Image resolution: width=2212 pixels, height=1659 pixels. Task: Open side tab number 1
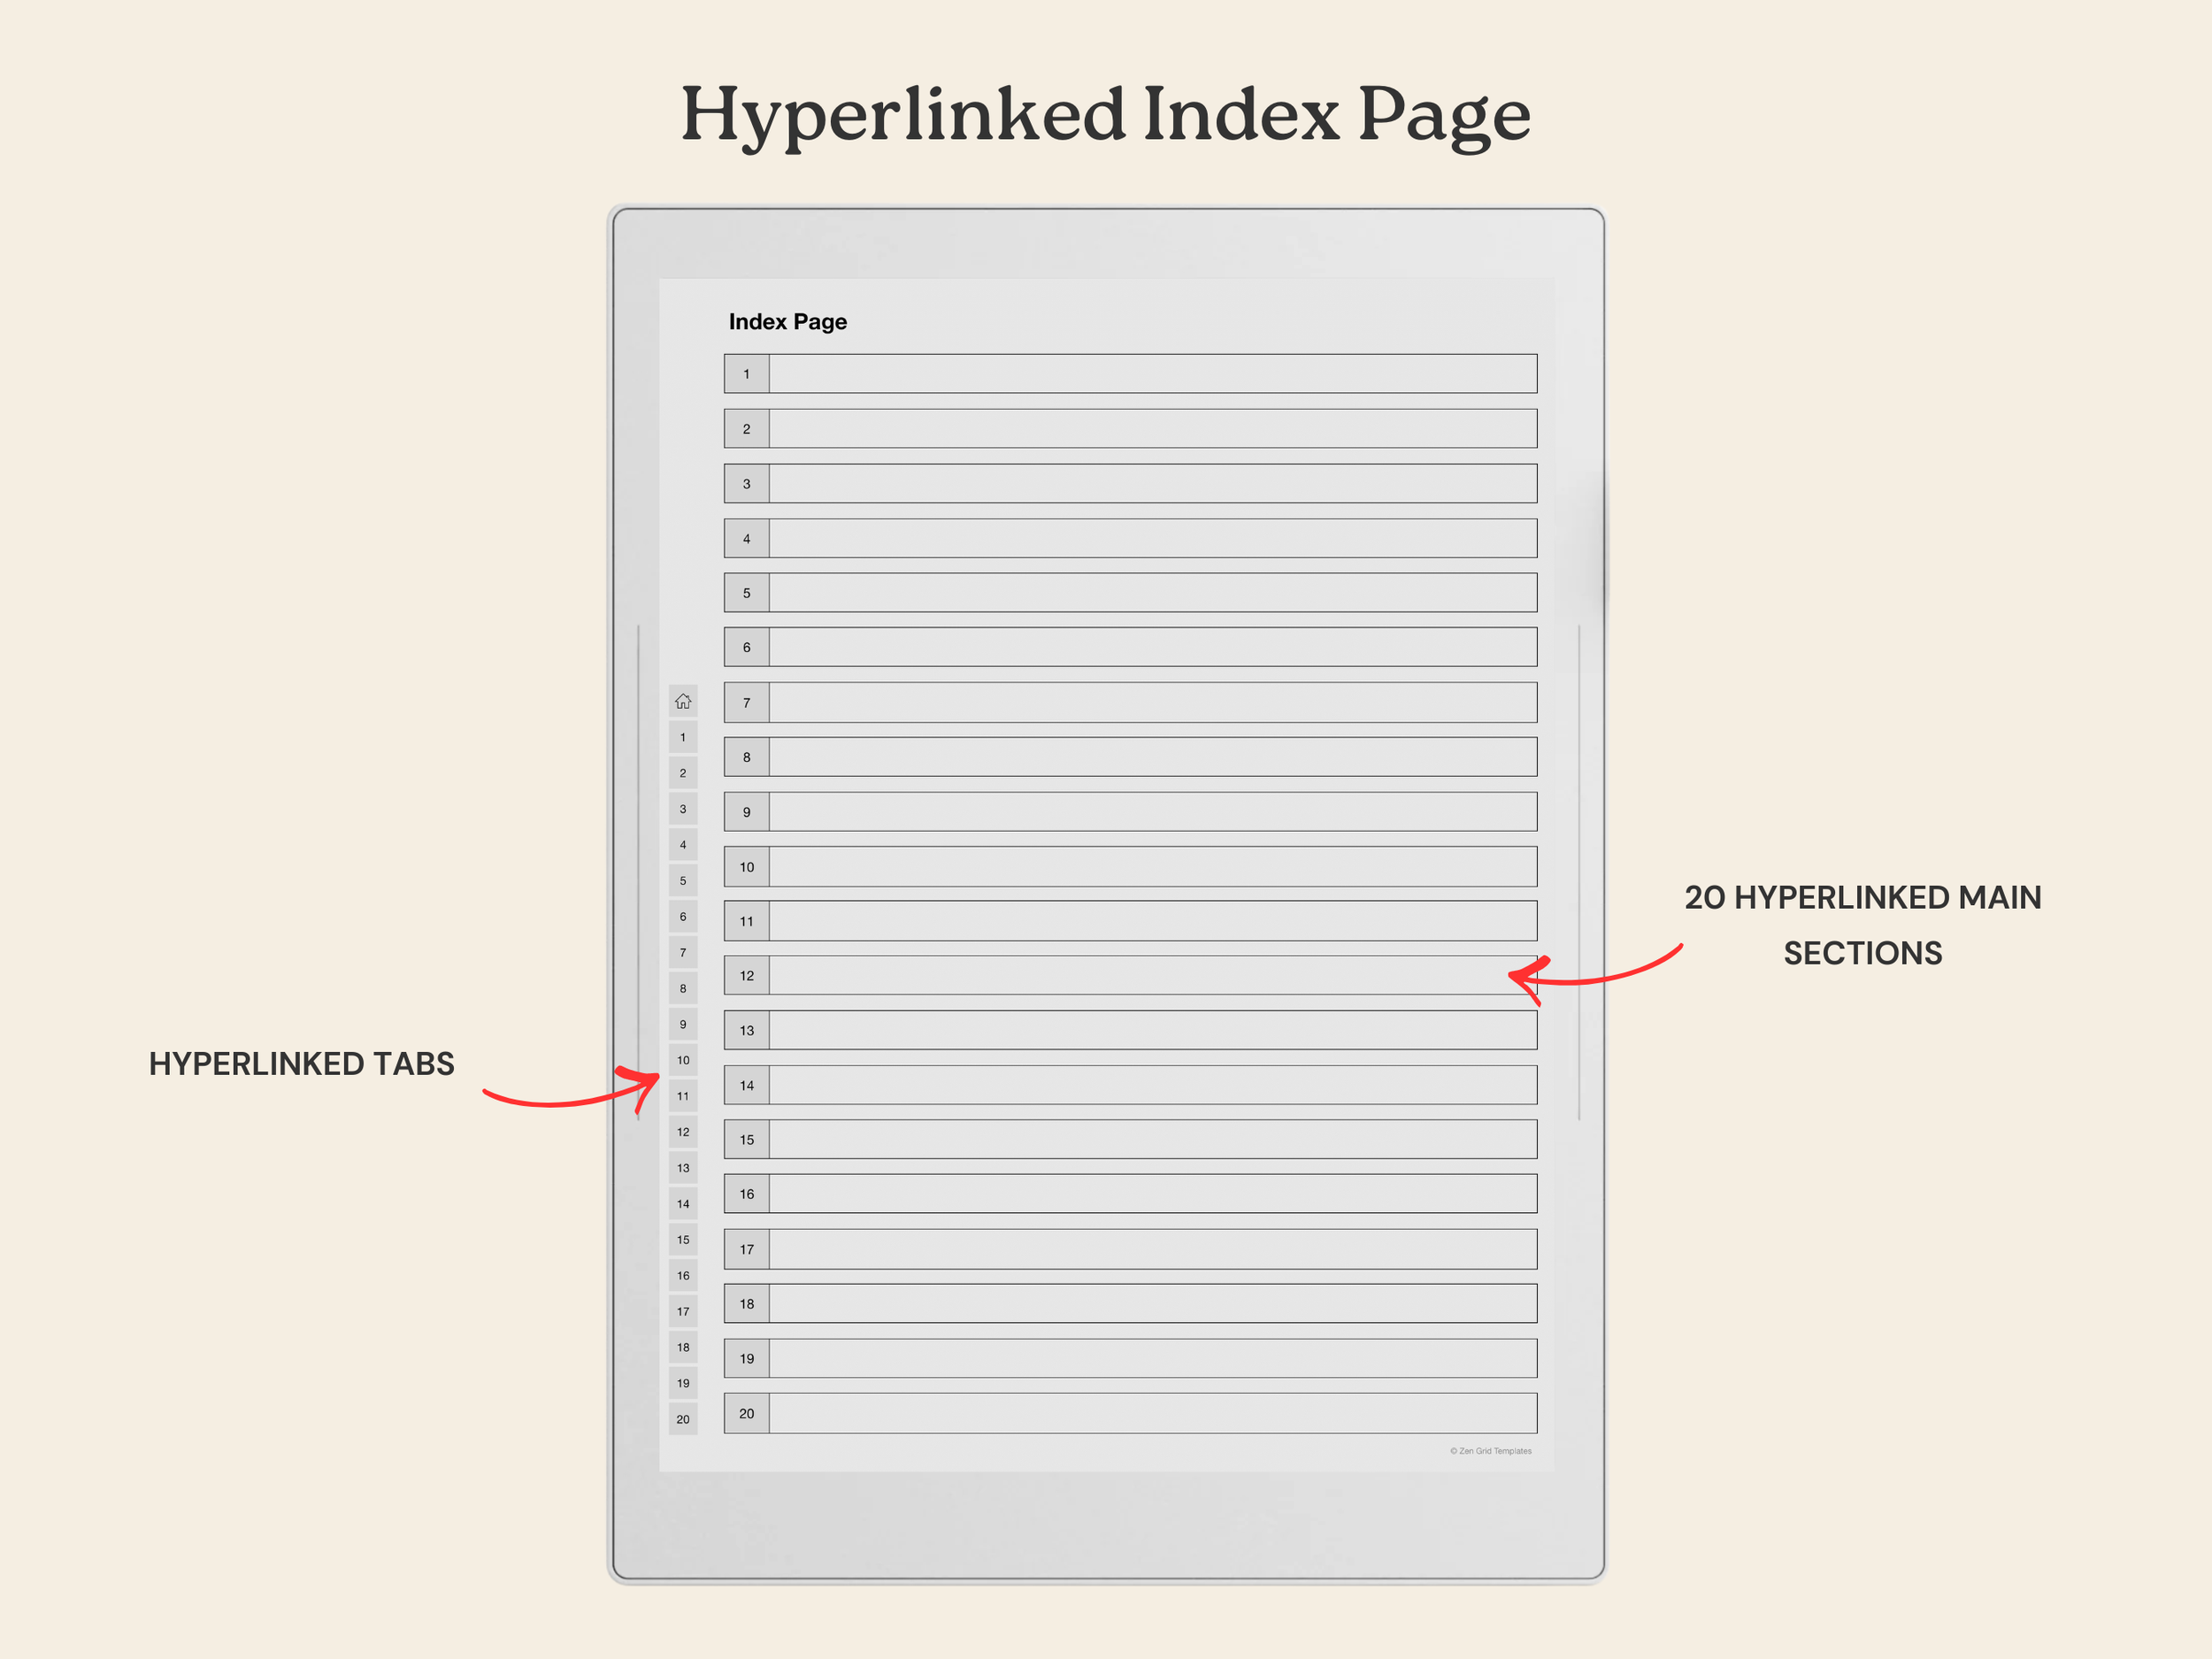pos(683,737)
